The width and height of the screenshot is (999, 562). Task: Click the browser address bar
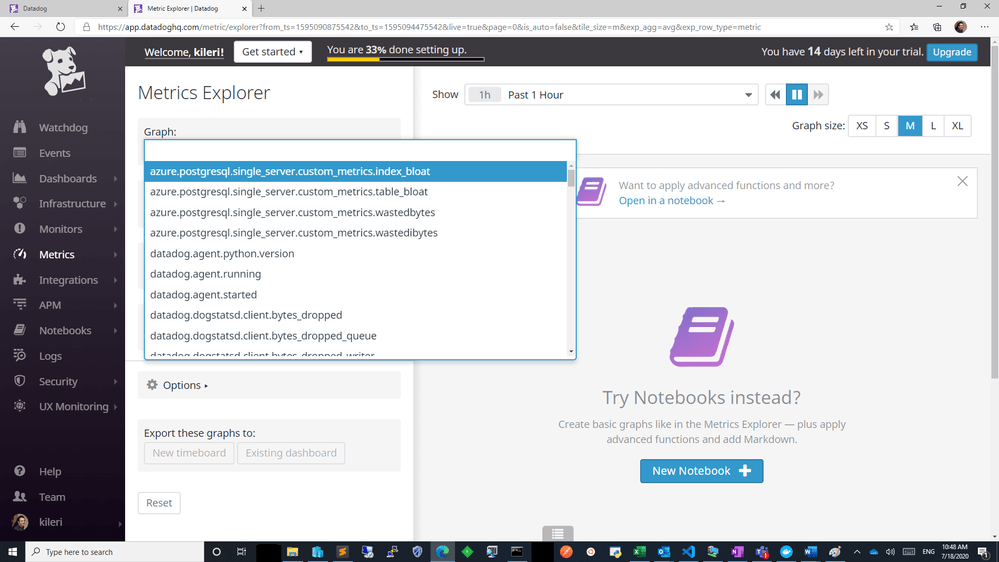(x=484, y=27)
